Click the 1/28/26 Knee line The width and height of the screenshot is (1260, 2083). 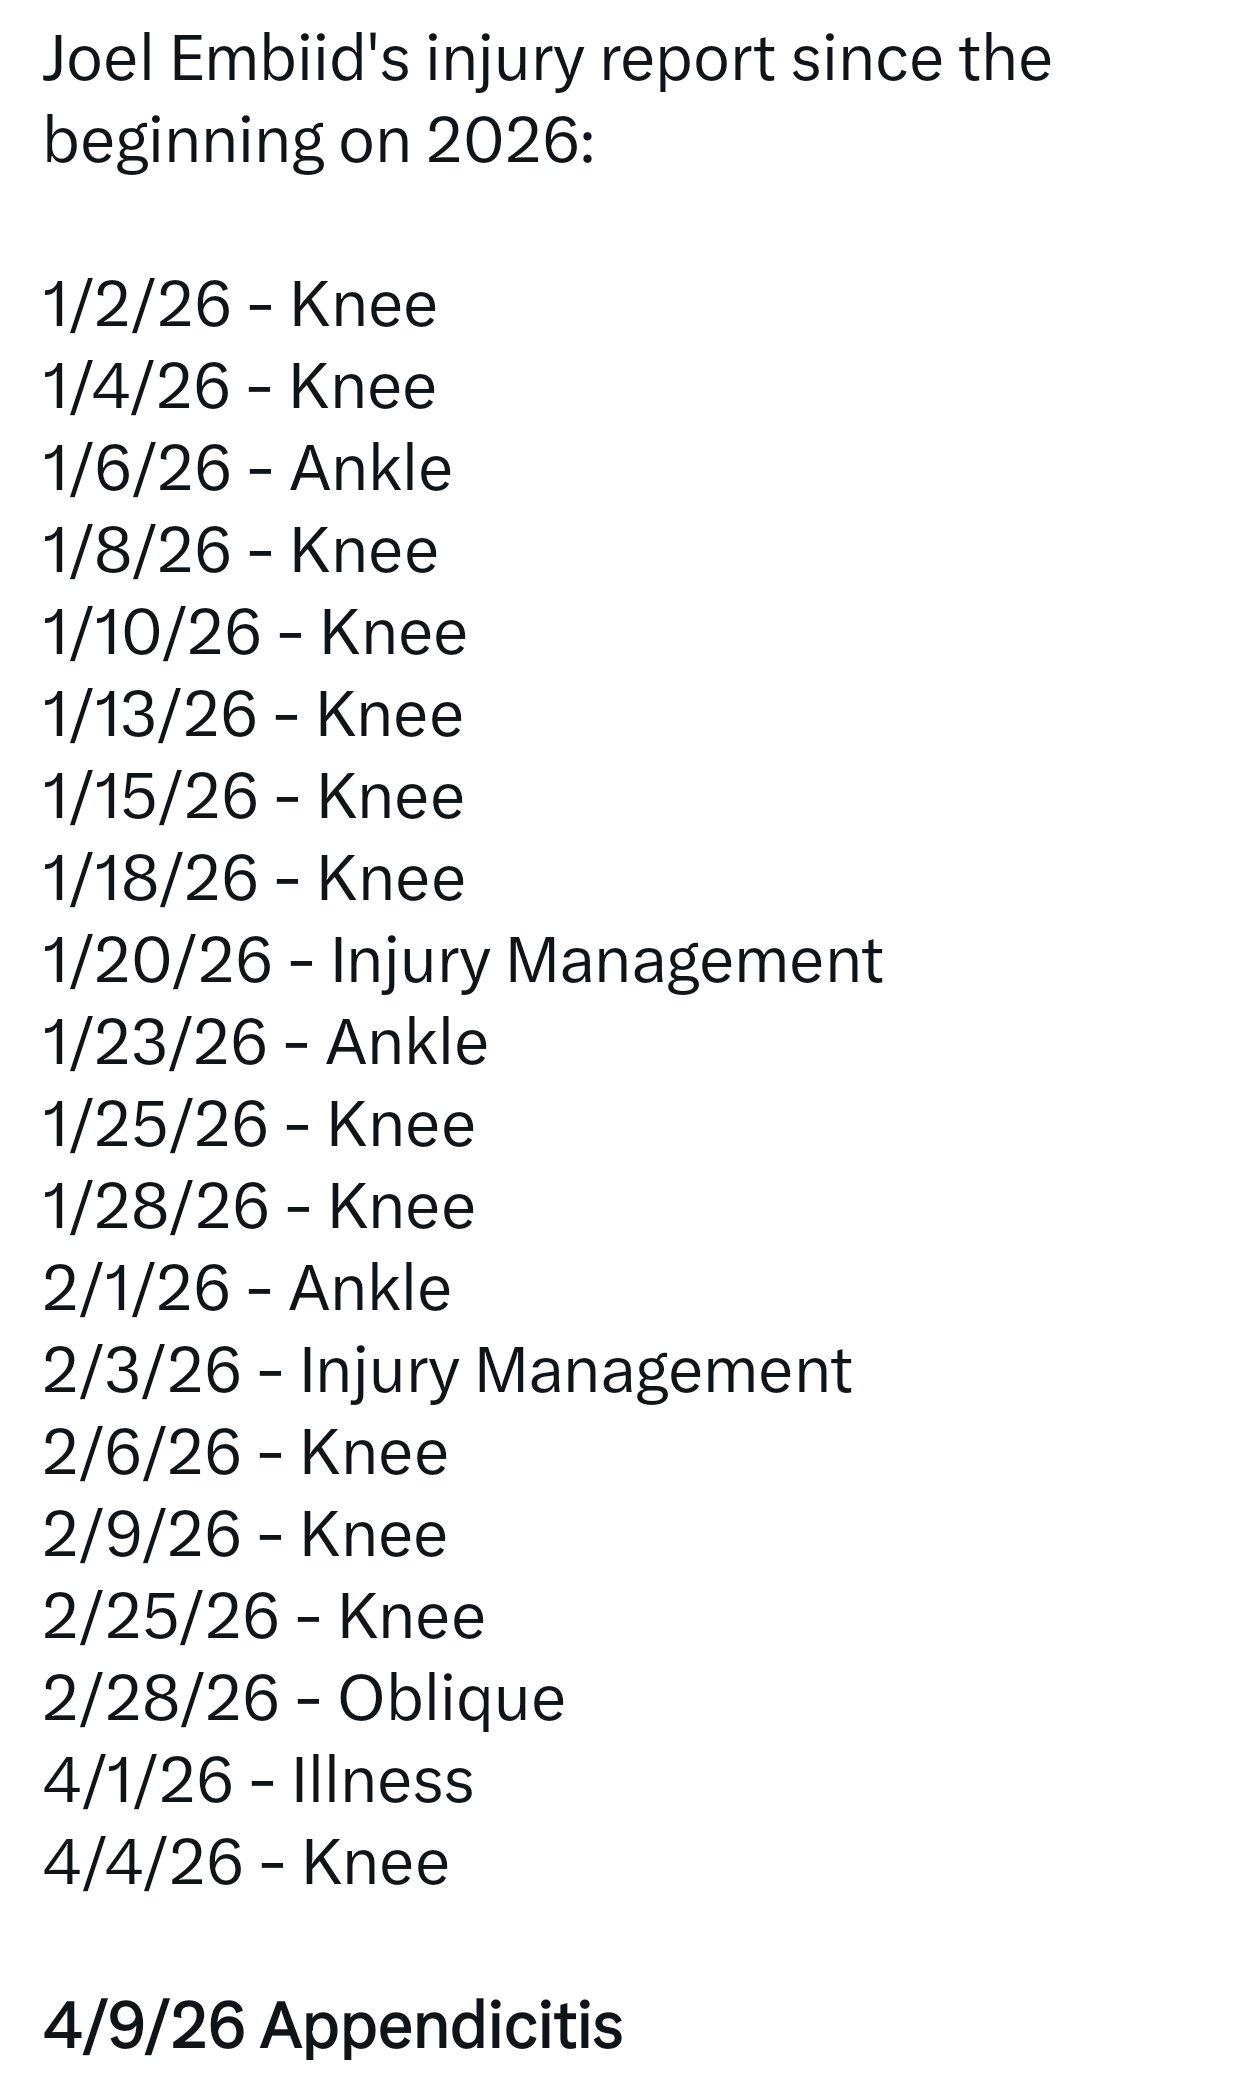pyautogui.click(x=259, y=1206)
